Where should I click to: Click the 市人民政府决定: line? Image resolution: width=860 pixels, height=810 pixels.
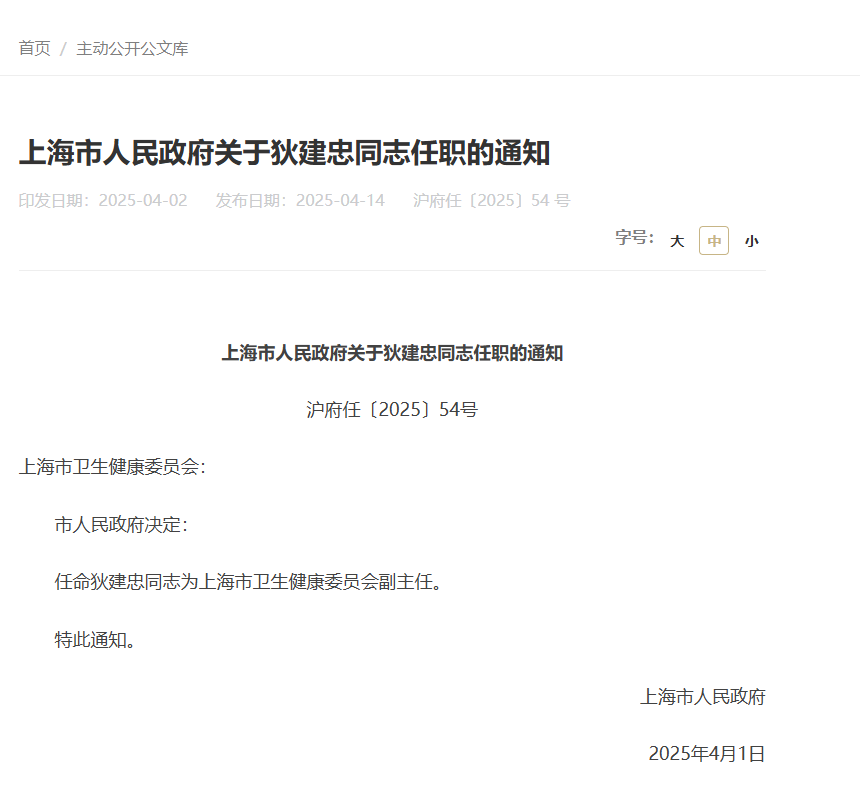tap(121, 525)
